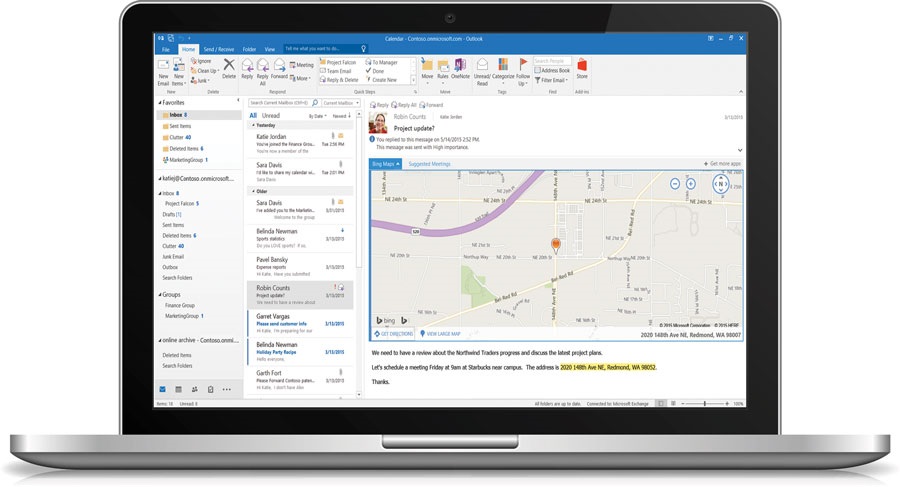
Task: Zoom in on the Bing map
Action: coord(691,184)
